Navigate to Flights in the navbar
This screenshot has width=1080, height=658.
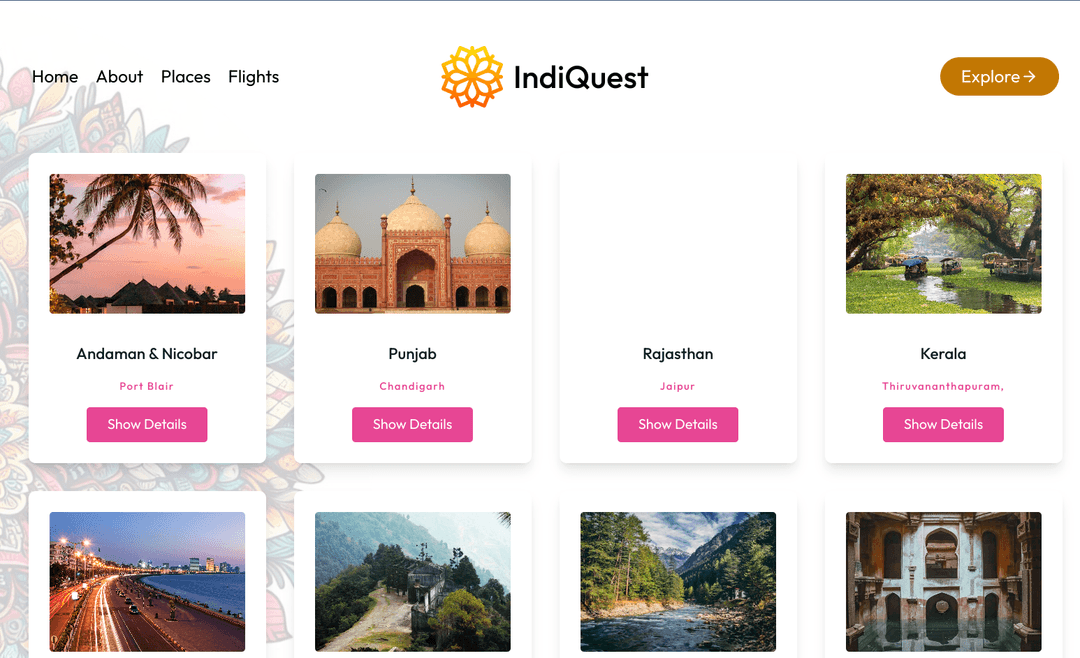(253, 77)
